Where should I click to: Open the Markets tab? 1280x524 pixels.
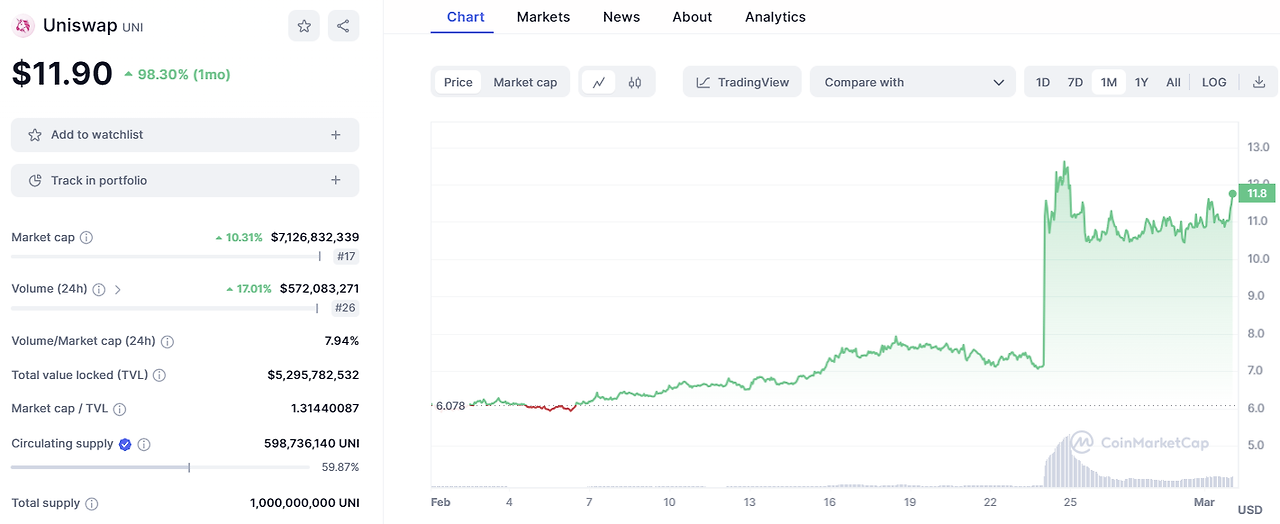(543, 17)
